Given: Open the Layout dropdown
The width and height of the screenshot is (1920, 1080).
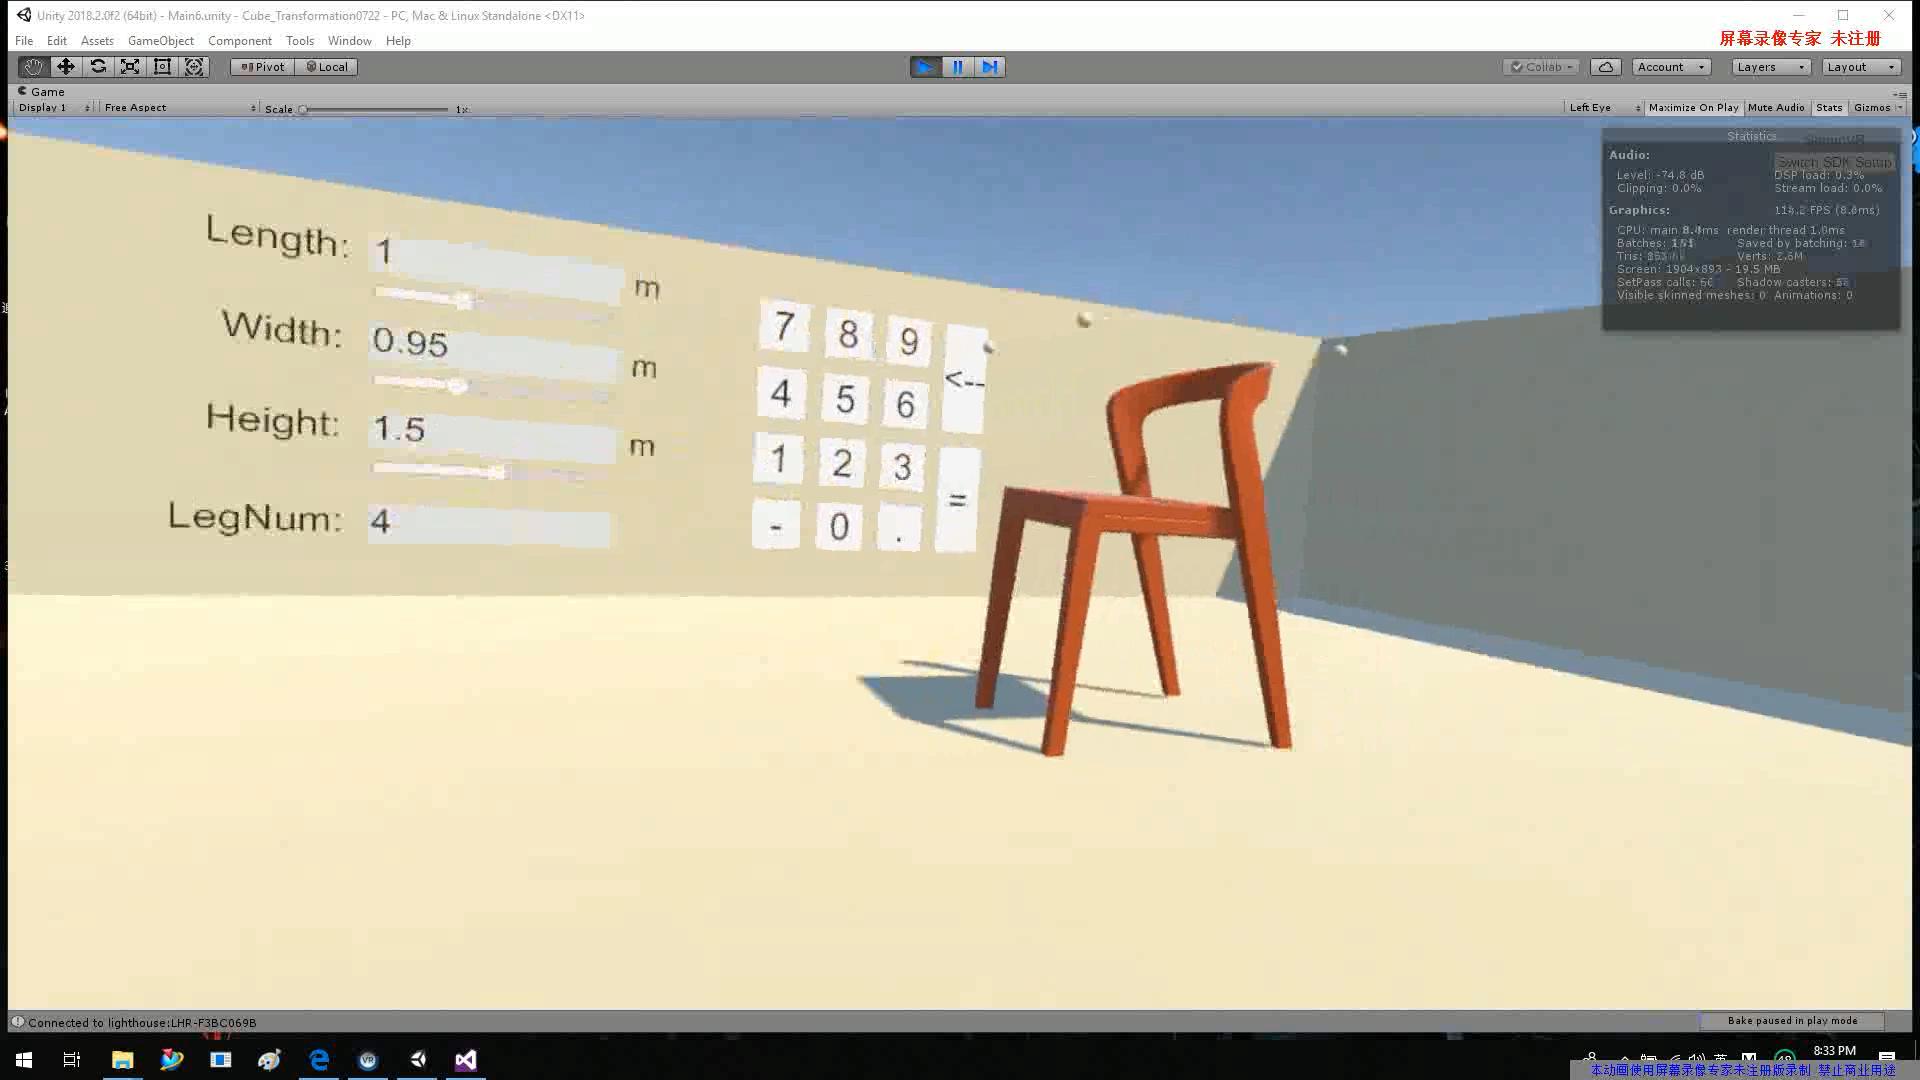Looking at the screenshot, I should (1860, 67).
